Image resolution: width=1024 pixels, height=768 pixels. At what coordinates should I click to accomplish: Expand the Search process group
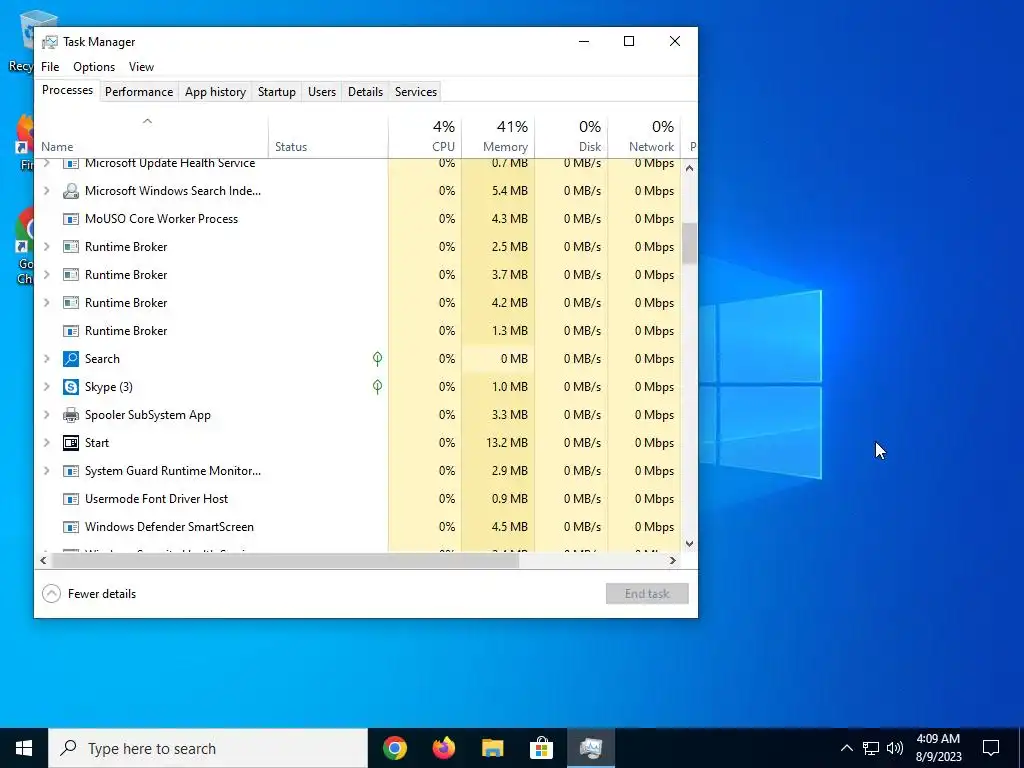[x=46, y=359]
